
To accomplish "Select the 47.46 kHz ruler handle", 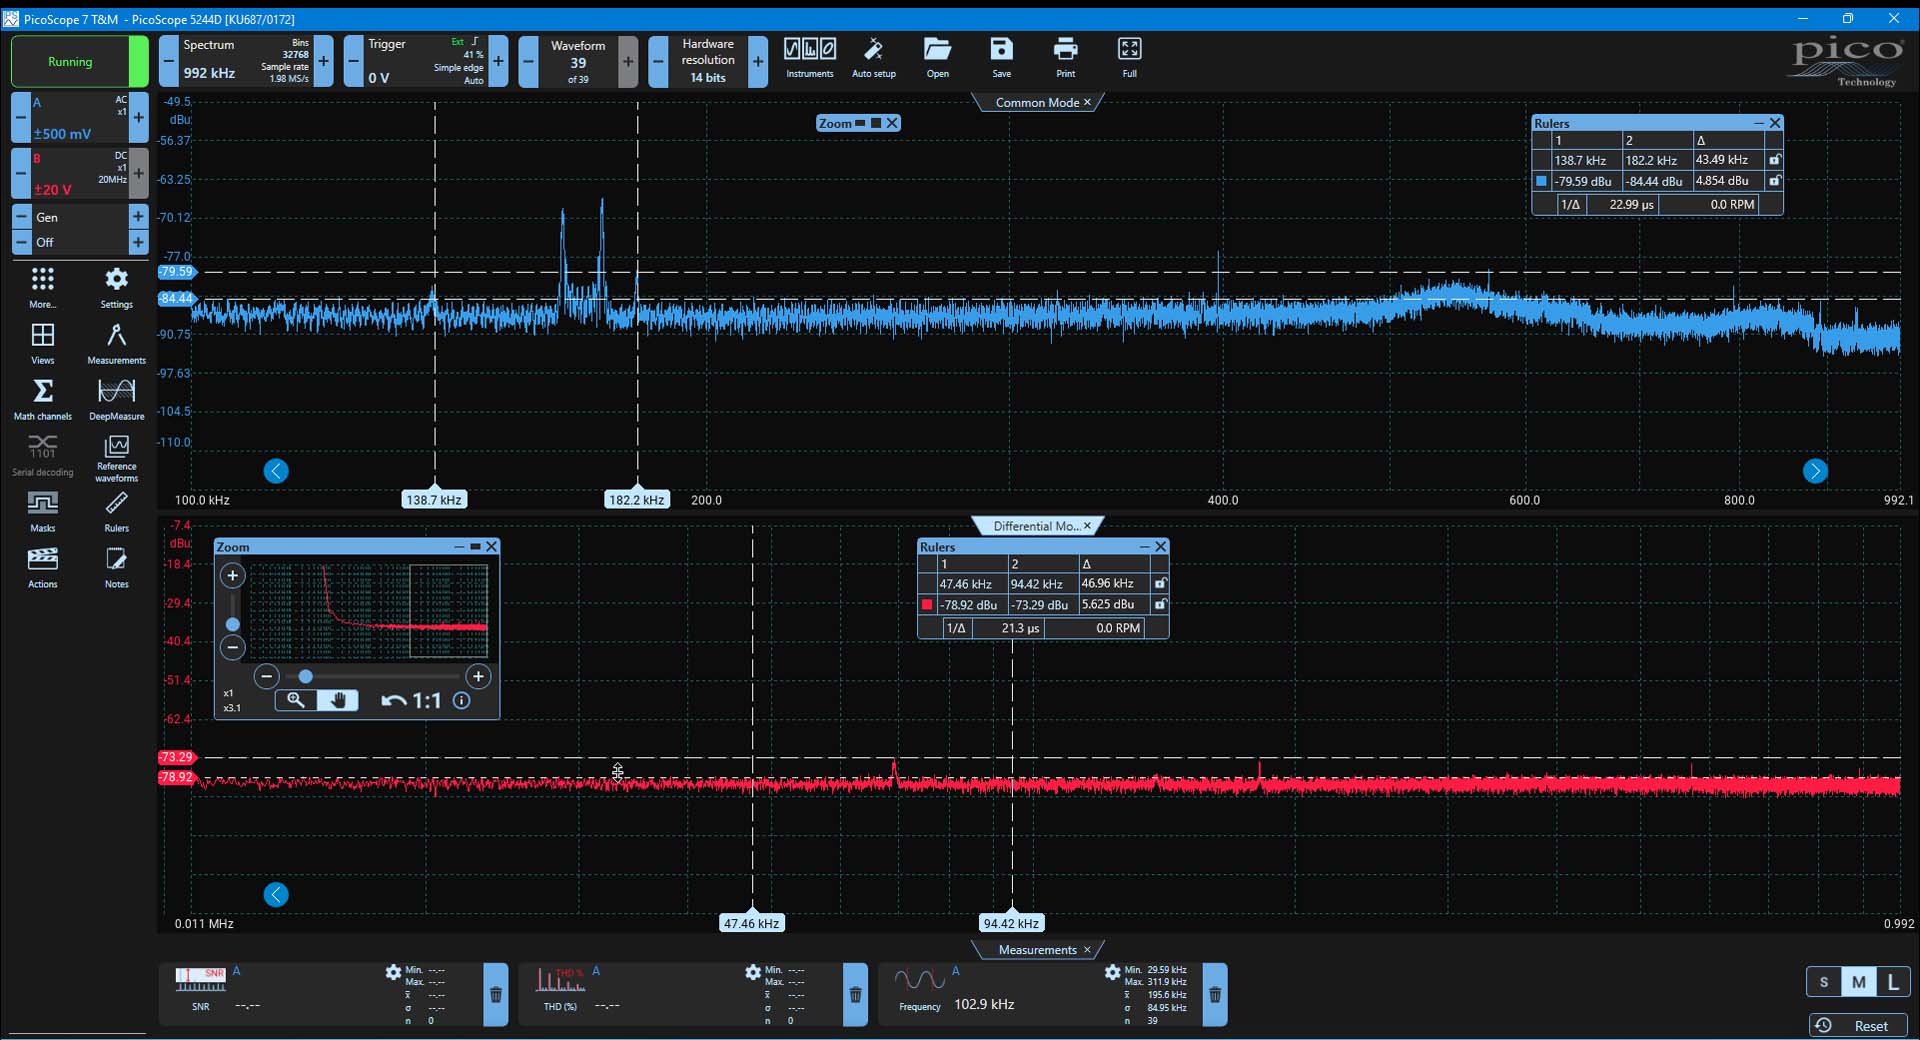I will (752, 923).
